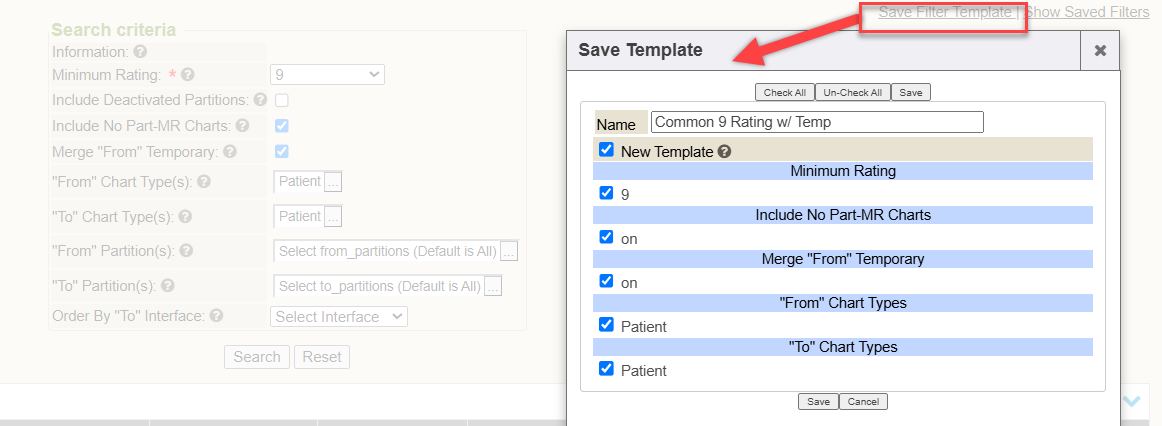This screenshot has width=1162, height=426.
Task: Expand the chevron below the dialog's right edge
Action: click(1132, 401)
